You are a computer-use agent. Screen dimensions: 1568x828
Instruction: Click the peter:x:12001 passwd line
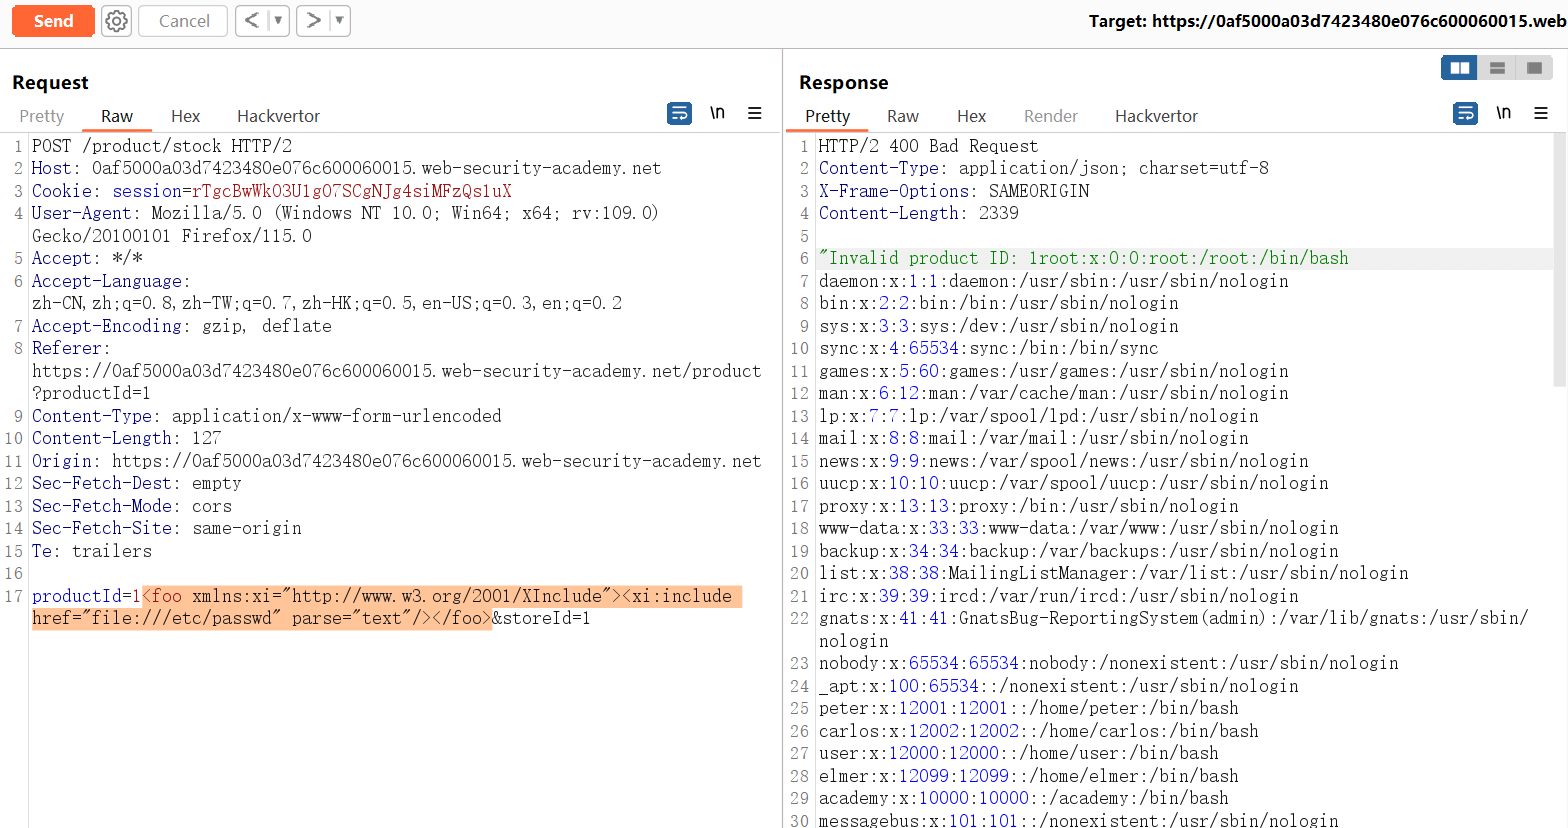pyautogui.click(x=1028, y=708)
